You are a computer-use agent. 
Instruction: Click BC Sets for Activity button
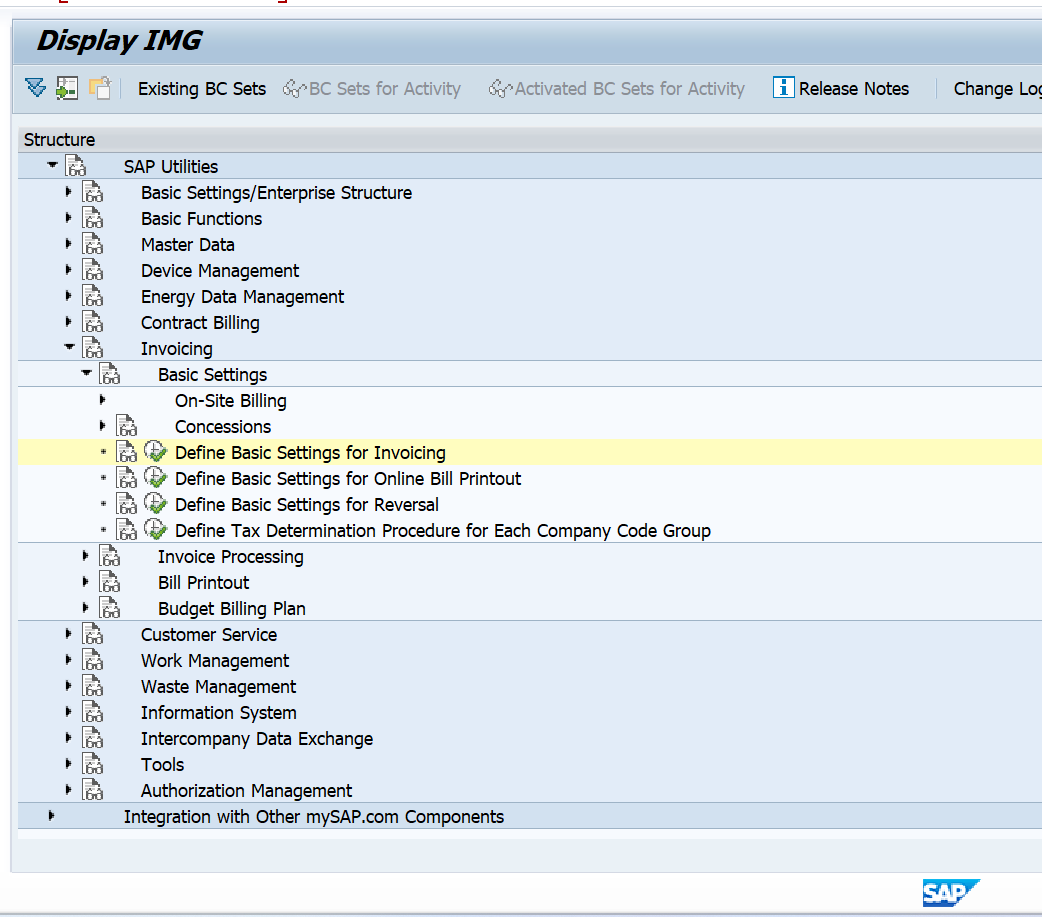(x=371, y=88)
